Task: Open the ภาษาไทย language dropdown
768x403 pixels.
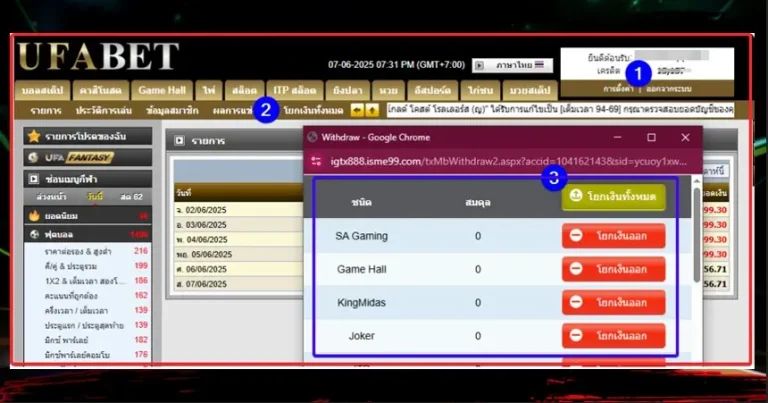Action: 512,65
